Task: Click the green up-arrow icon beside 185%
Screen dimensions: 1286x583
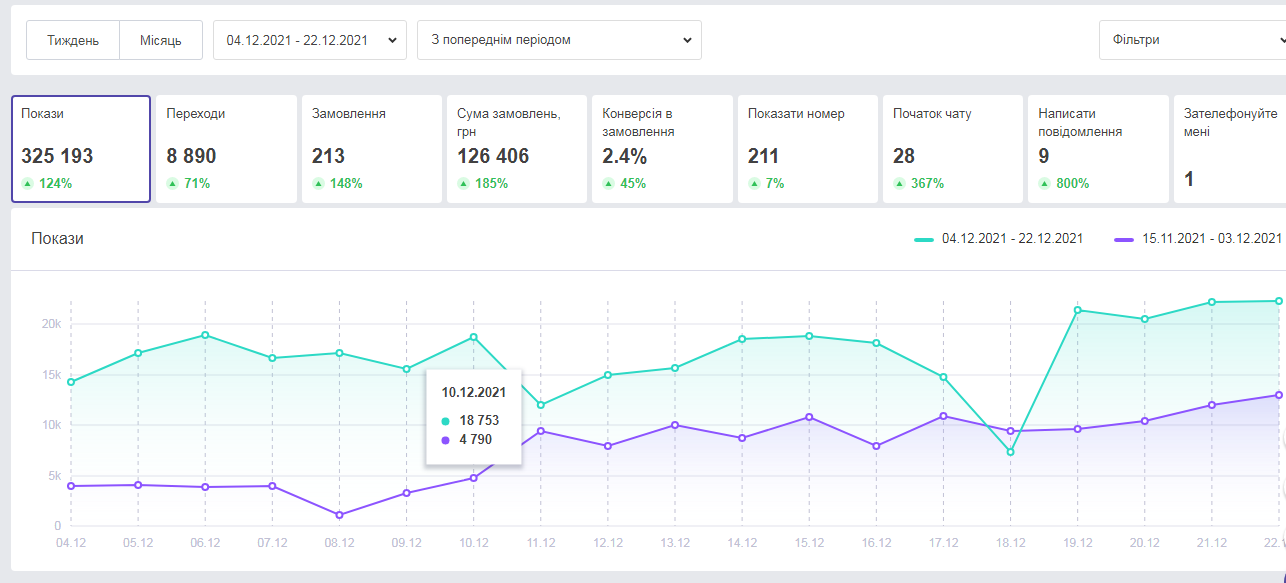Action: pos(463,184)
